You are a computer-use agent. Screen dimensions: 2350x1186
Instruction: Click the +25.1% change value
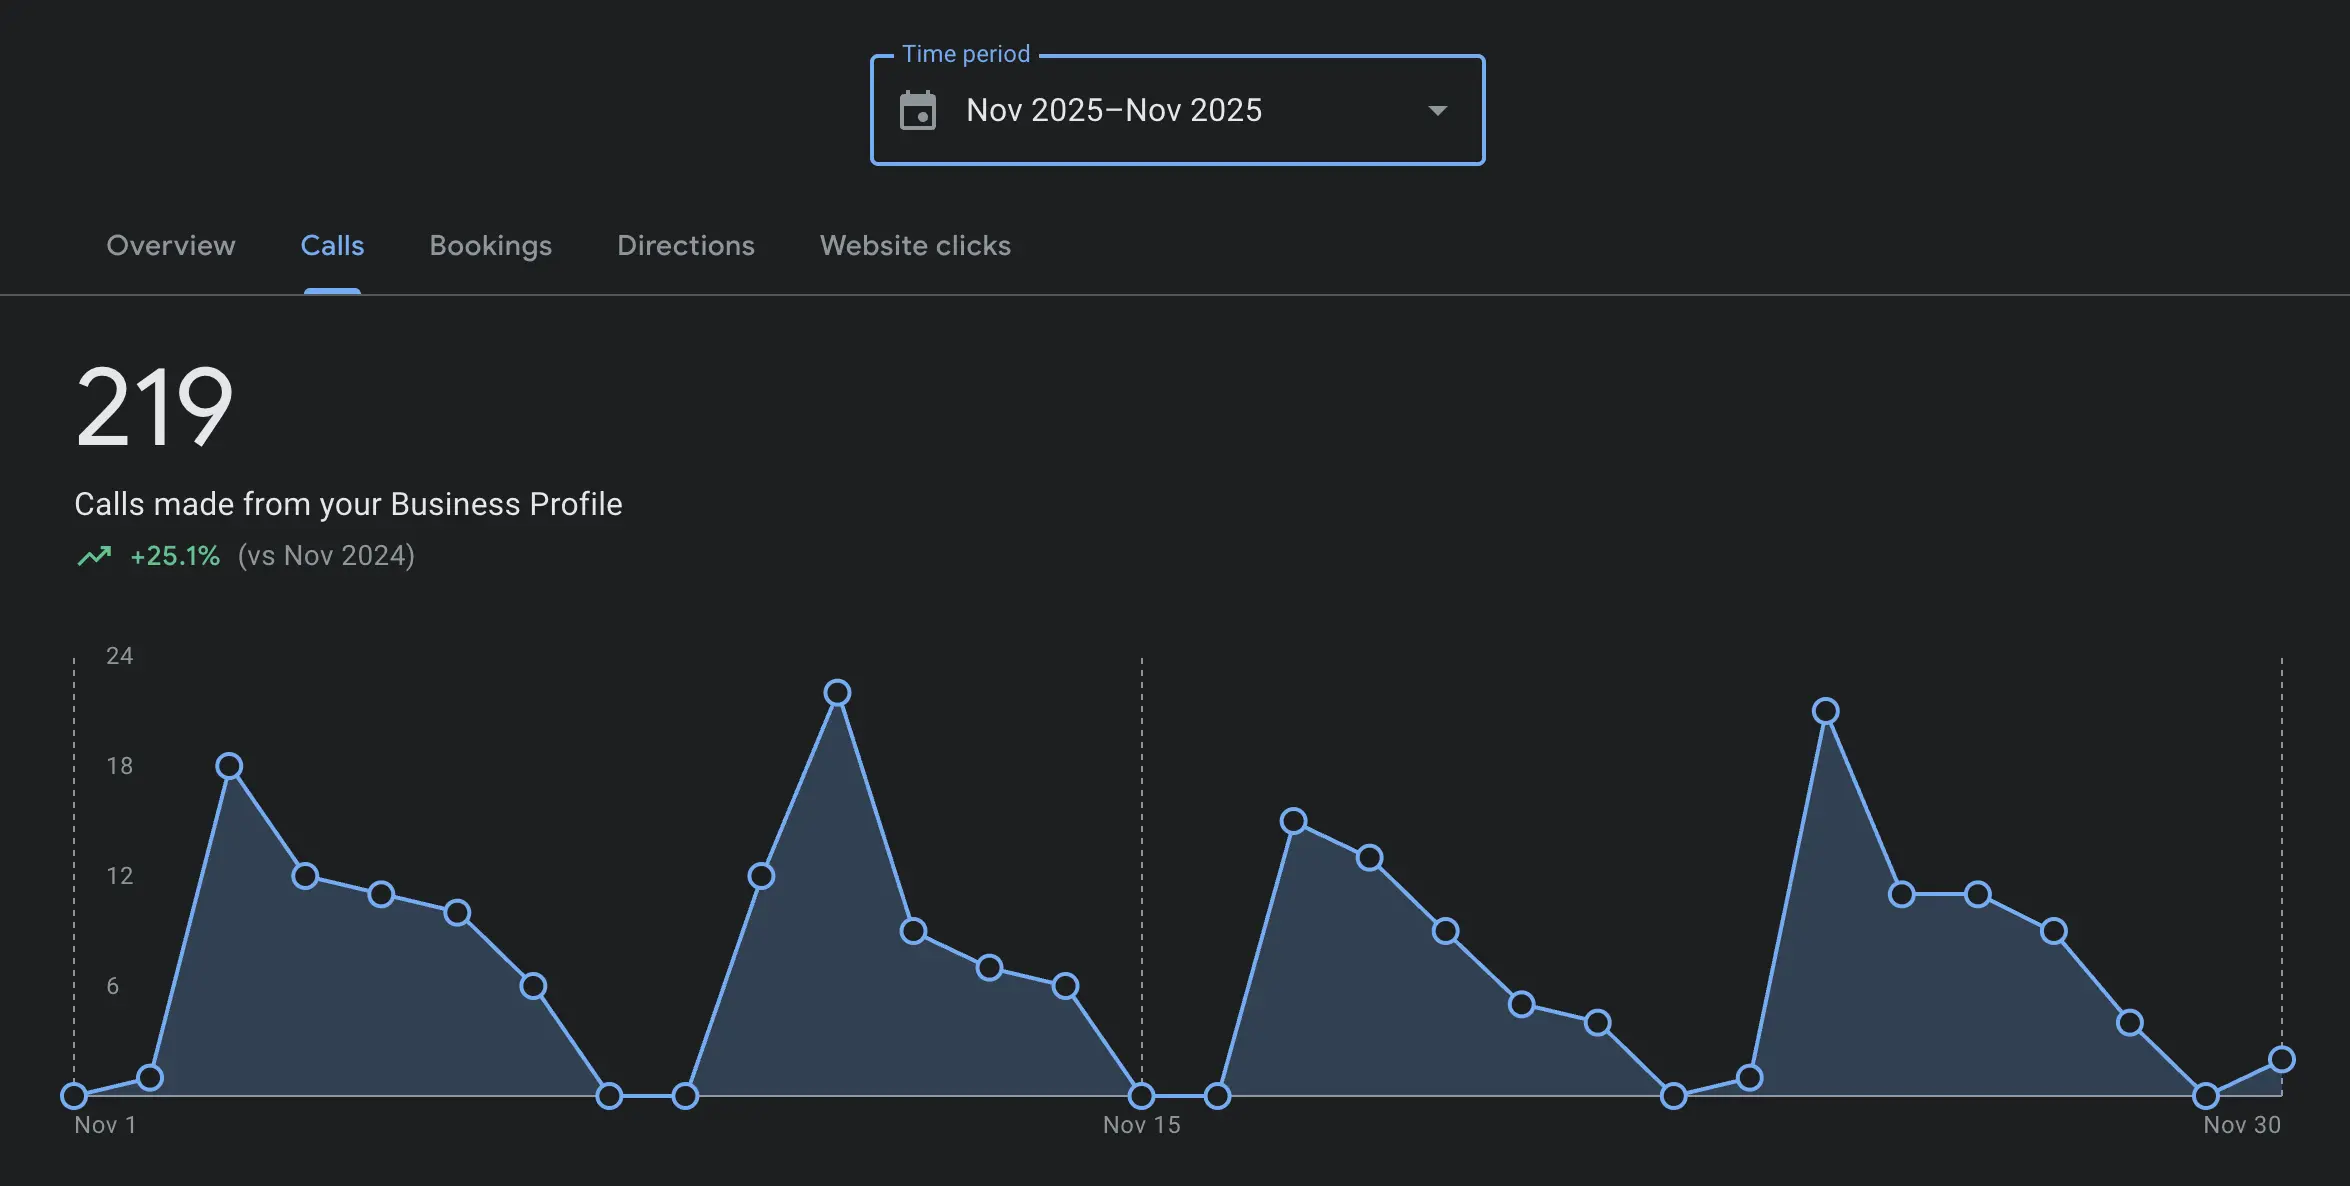pyautogui.click(x=175, y=556)
